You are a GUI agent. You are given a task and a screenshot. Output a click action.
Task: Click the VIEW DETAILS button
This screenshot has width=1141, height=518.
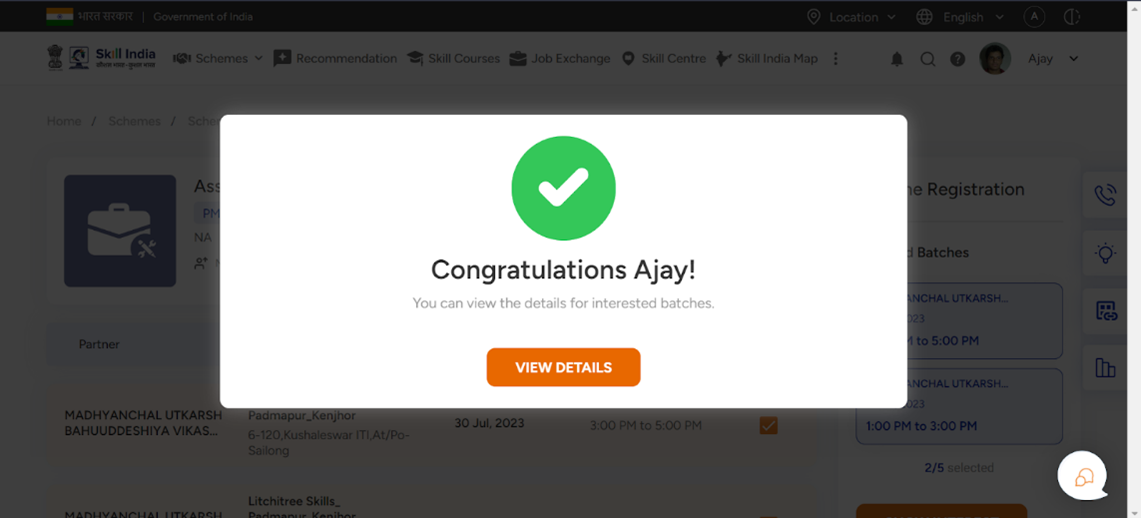coord(563,367)
